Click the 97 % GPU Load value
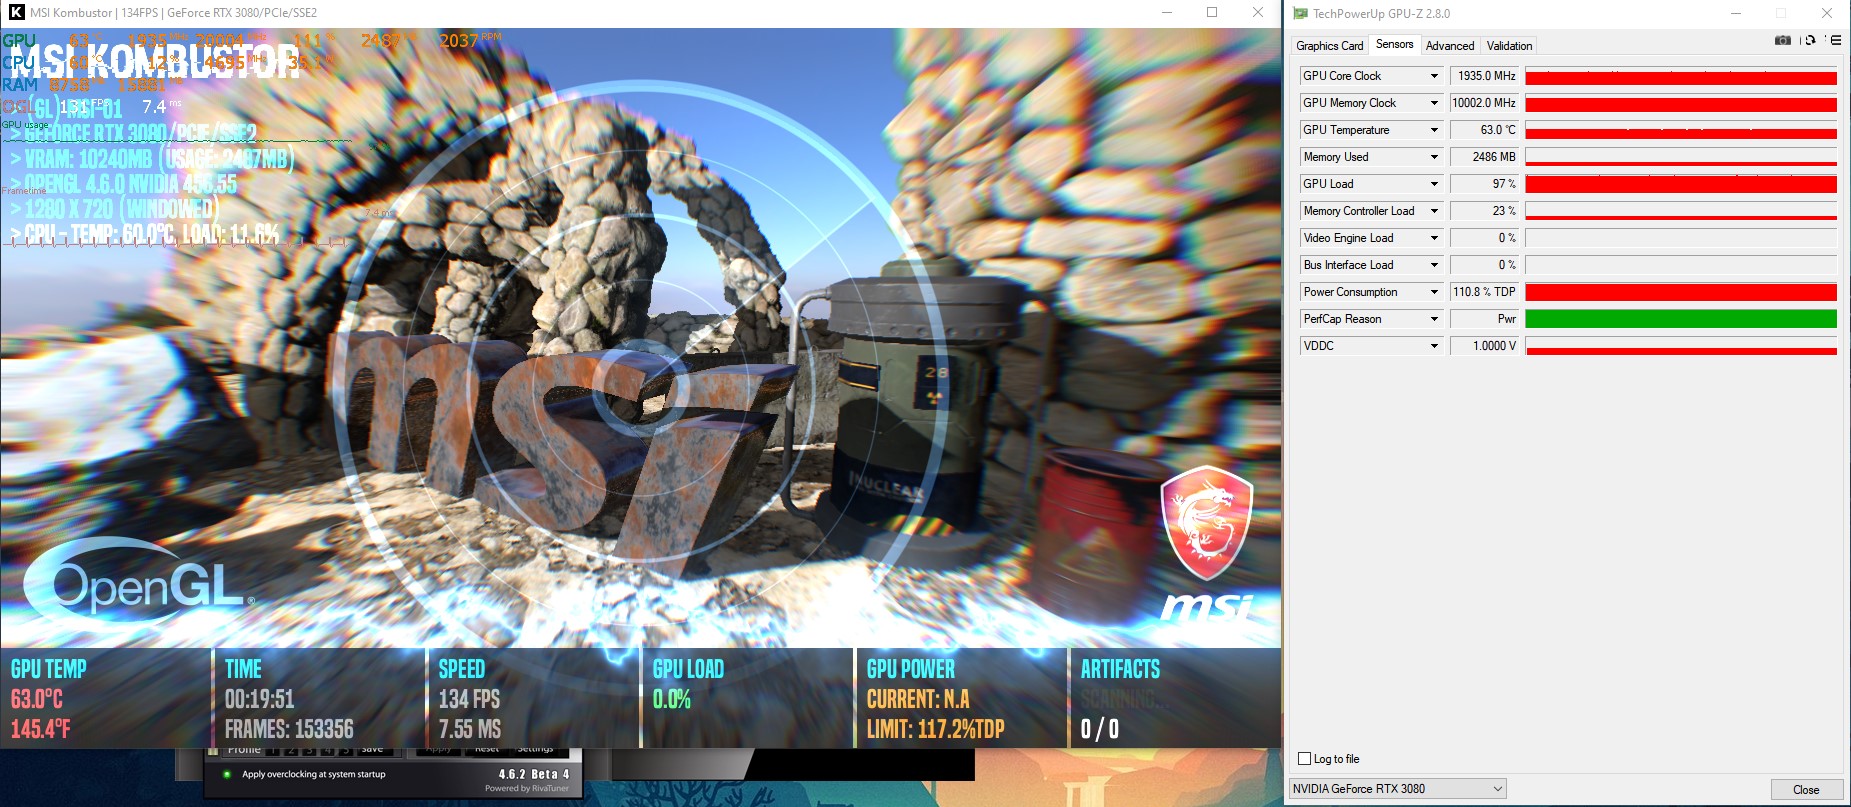 click(1484, 184)
